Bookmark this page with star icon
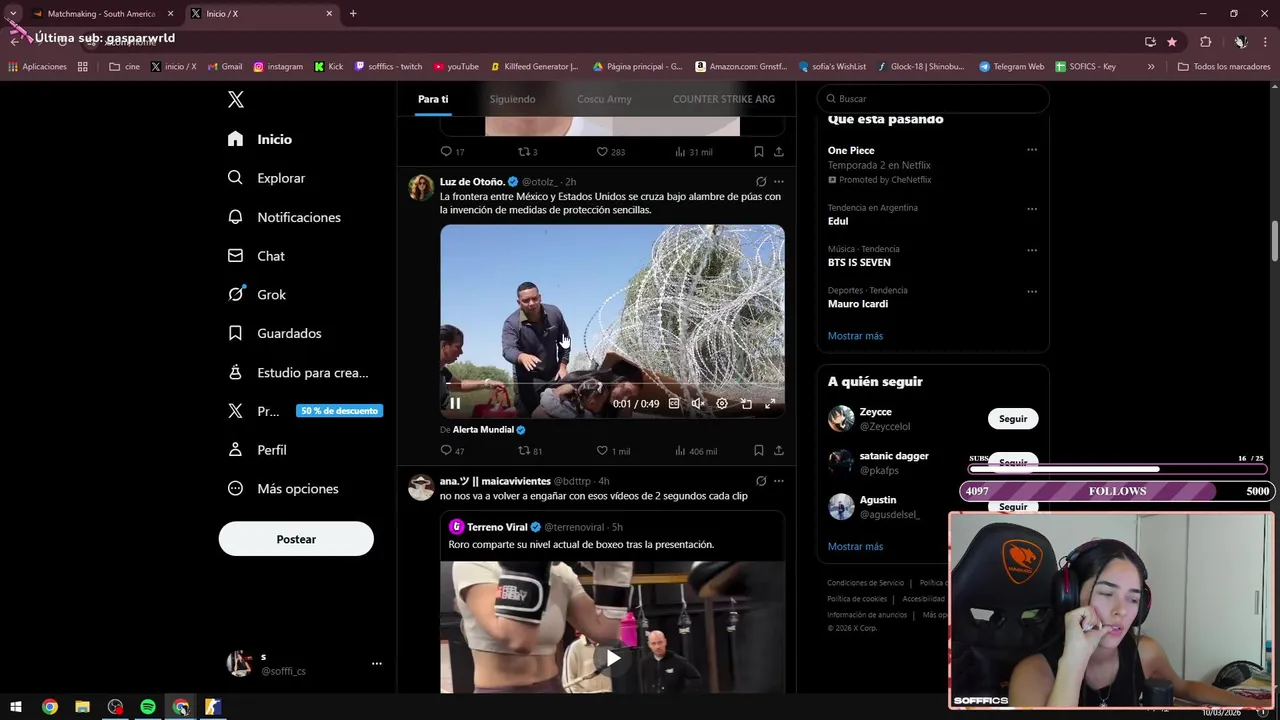 click(x=1172, y=42)
